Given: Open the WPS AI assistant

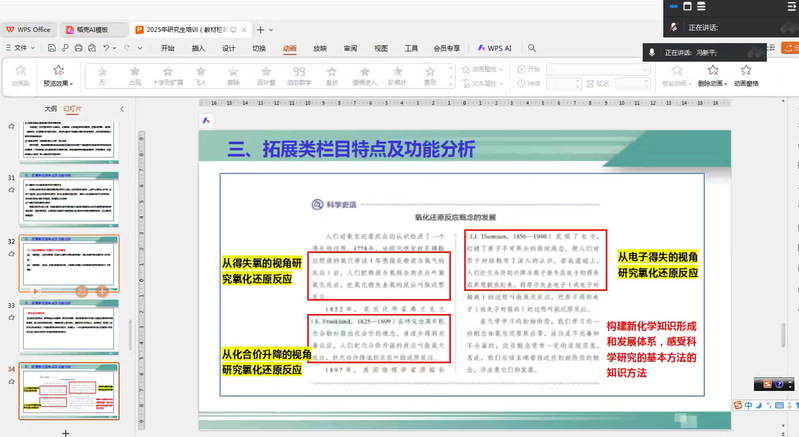Looking at the screenshot, I should (x=494, y=48).
